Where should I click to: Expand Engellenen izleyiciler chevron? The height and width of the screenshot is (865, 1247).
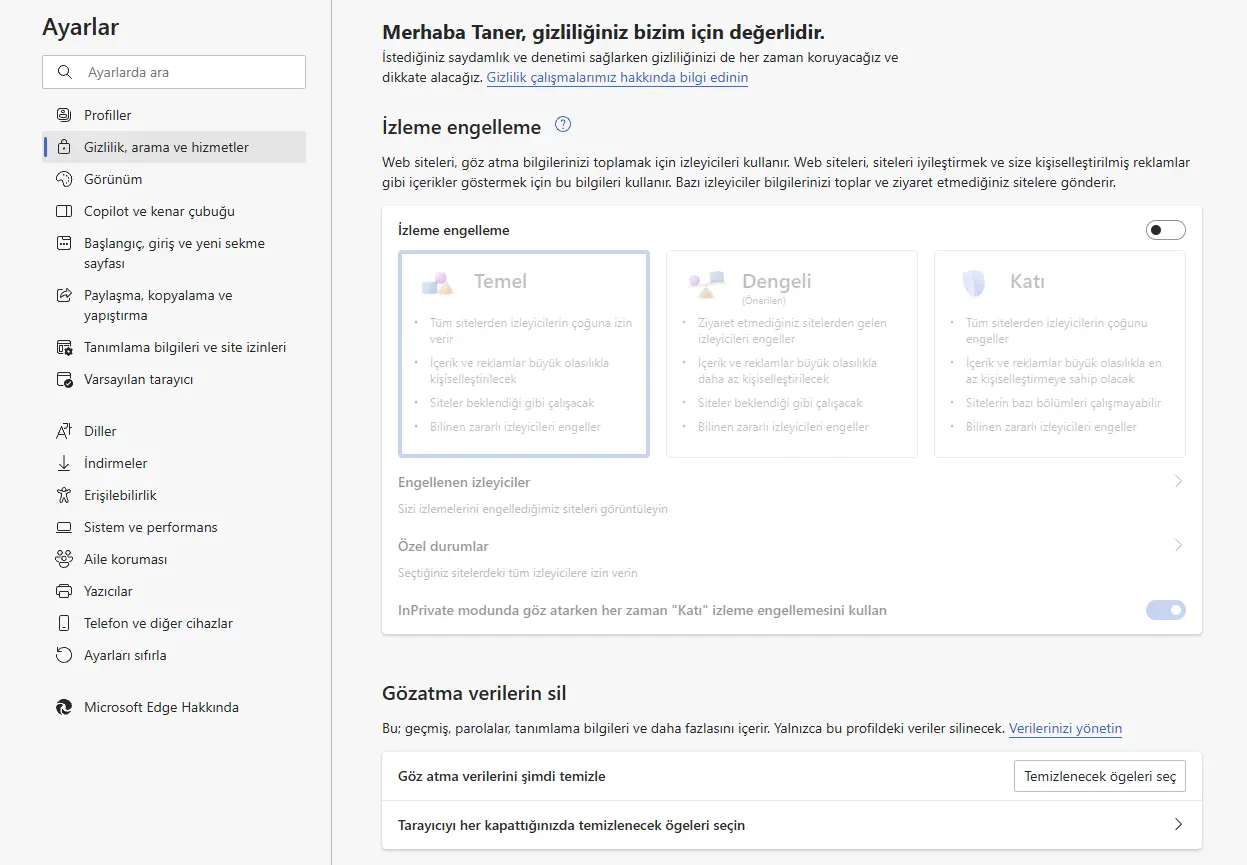1178,481
